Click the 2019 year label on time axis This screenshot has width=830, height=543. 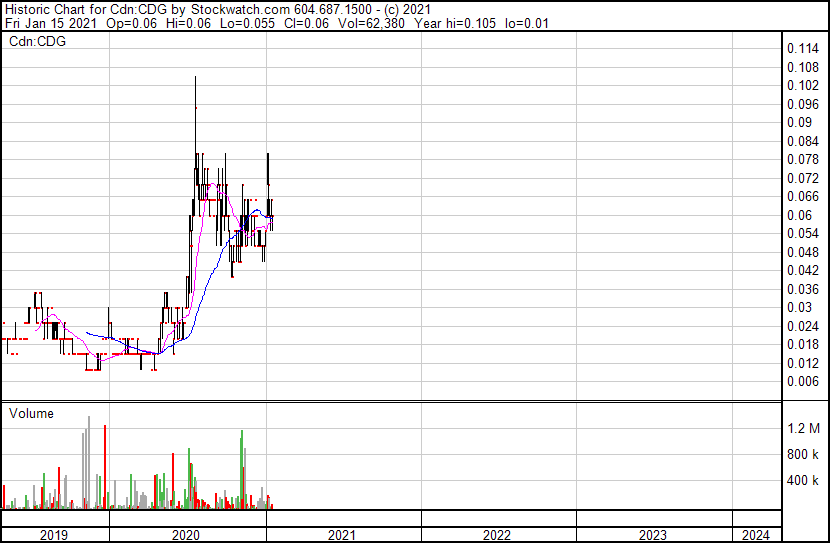[x=54, y=535]
